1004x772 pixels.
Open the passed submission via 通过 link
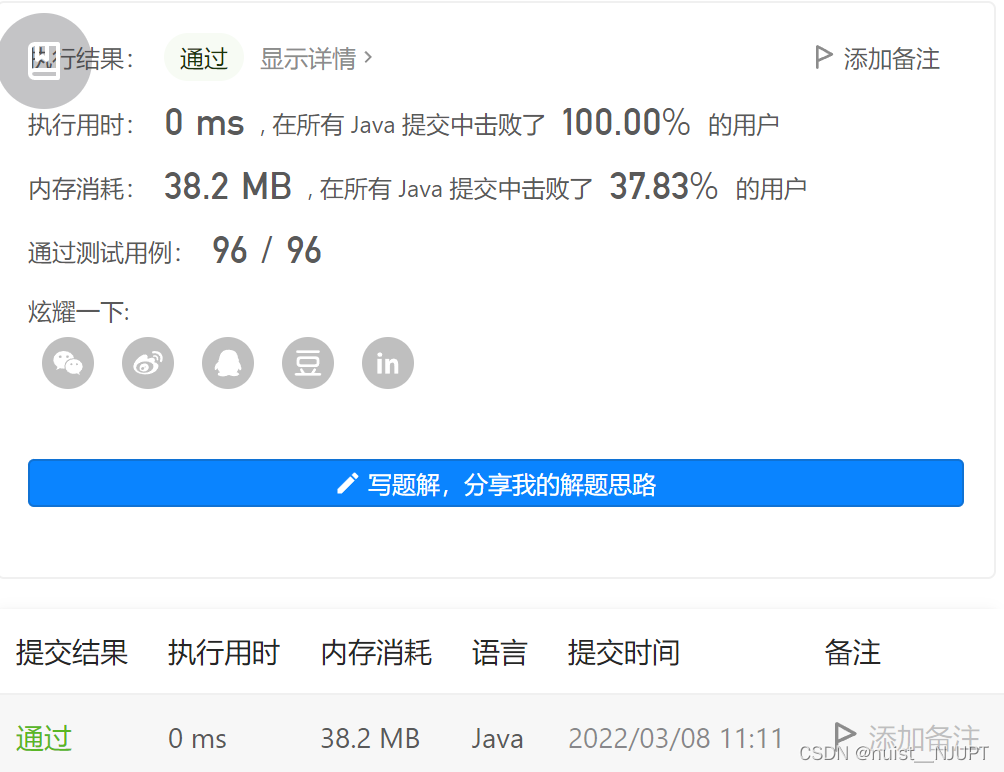click(43, 738)
